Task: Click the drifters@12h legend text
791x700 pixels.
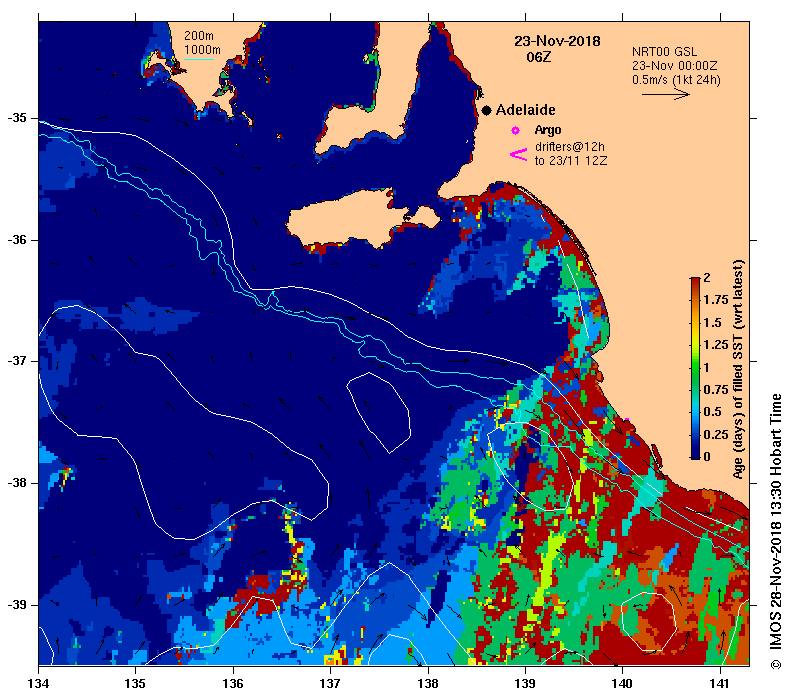Action: tap(570, 147)
